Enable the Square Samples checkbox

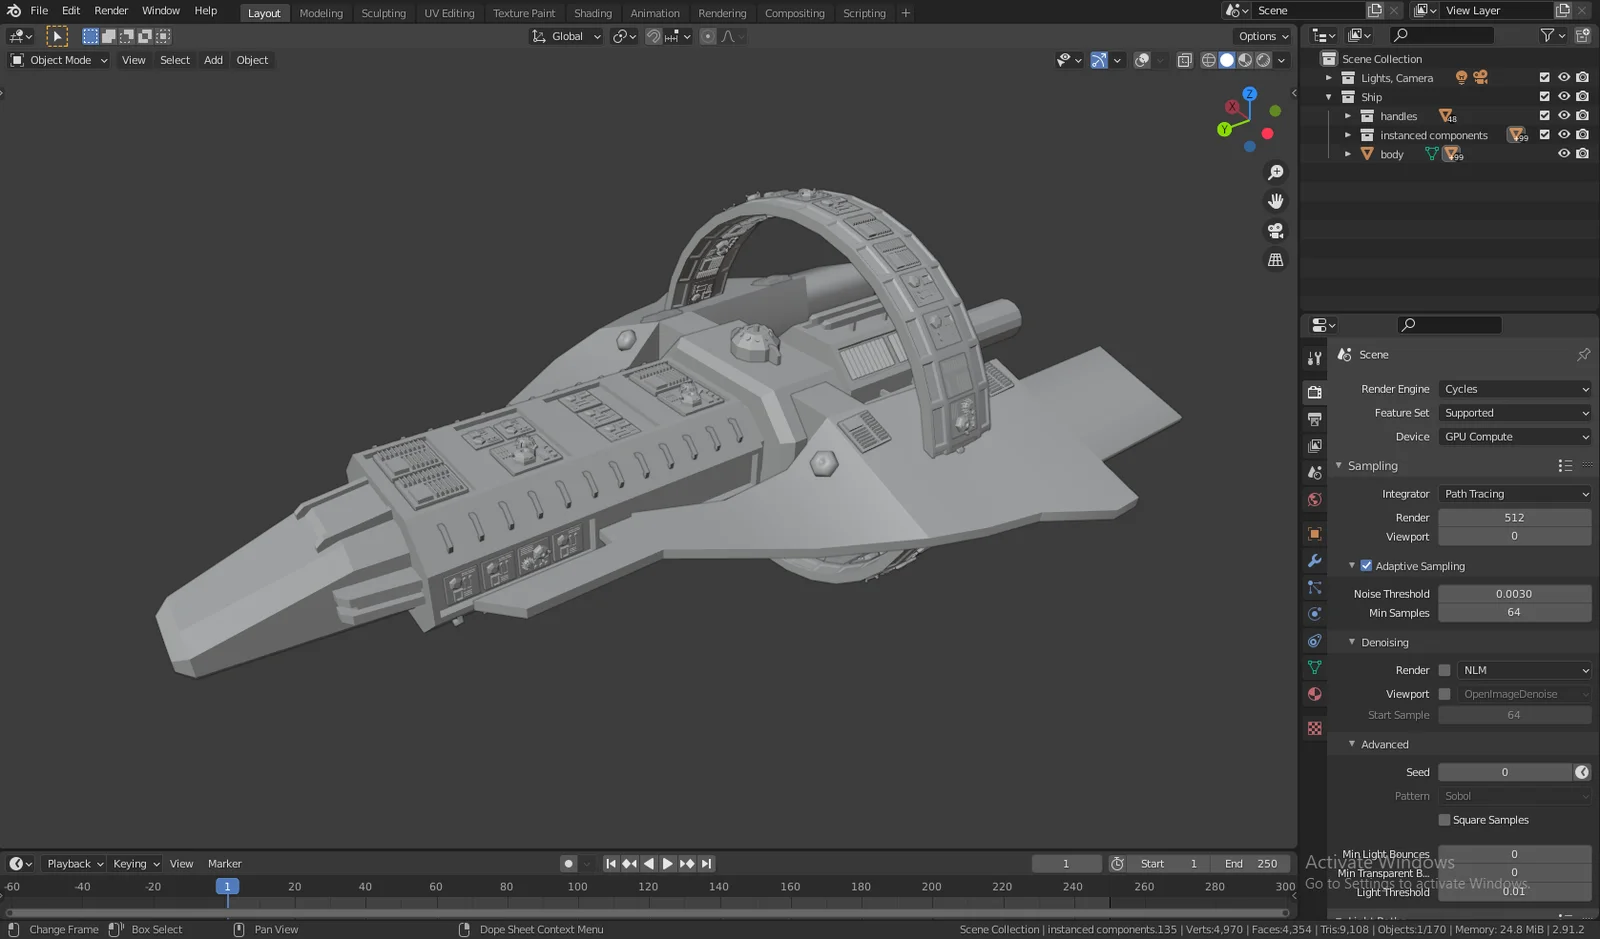click(x=1444, y=819)
